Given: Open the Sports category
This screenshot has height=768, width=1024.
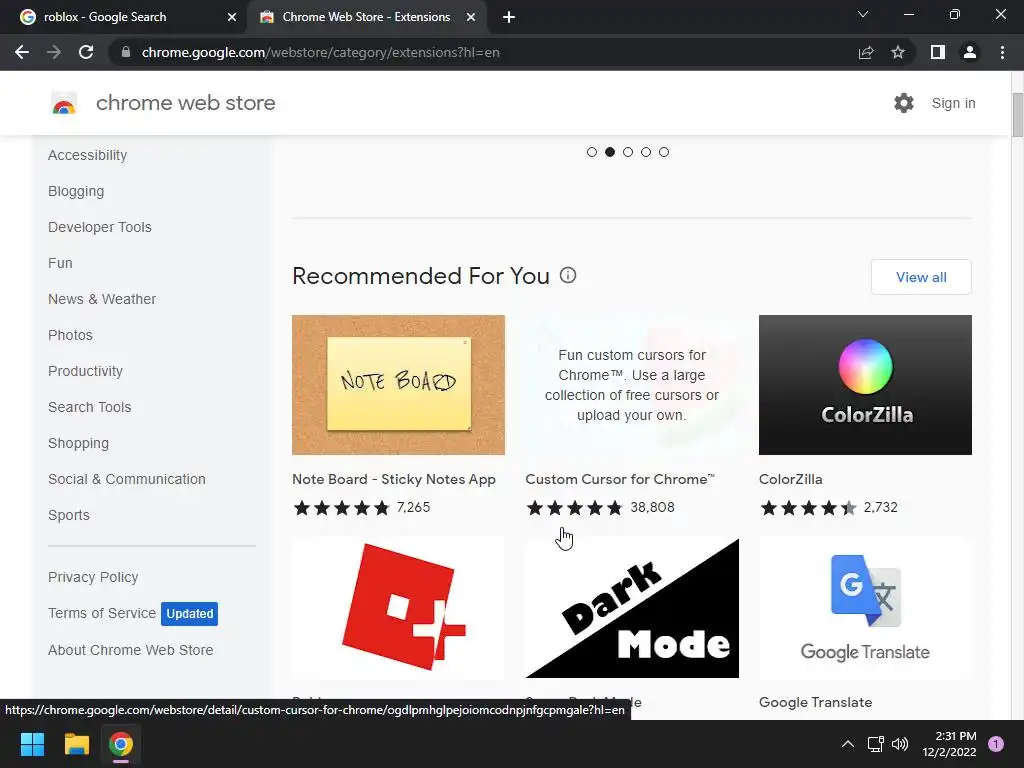Looking at the screenshot, I should click(69, 515).
